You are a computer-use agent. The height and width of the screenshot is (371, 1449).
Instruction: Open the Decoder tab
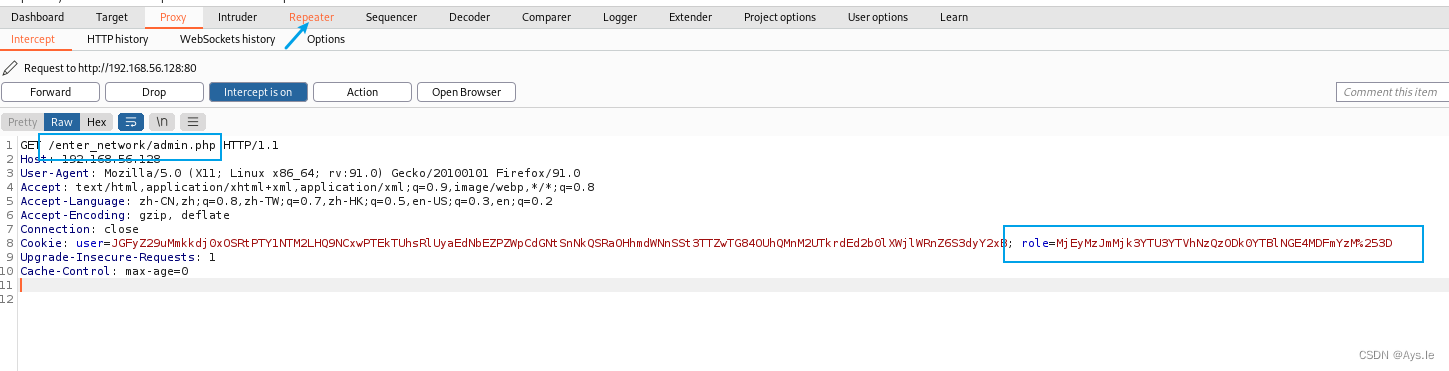point(469,17)
